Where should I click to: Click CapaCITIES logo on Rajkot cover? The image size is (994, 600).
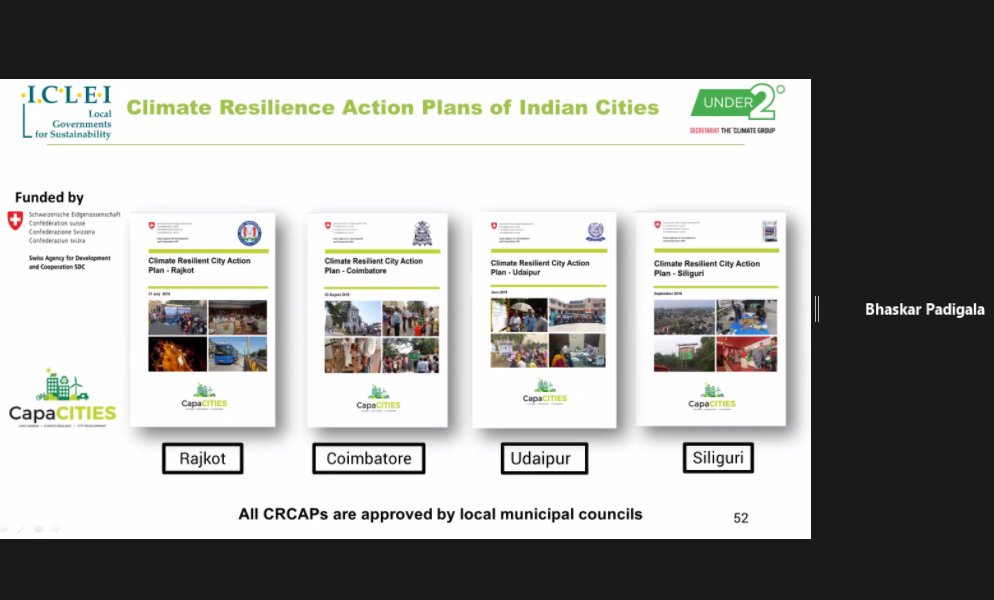204,396
